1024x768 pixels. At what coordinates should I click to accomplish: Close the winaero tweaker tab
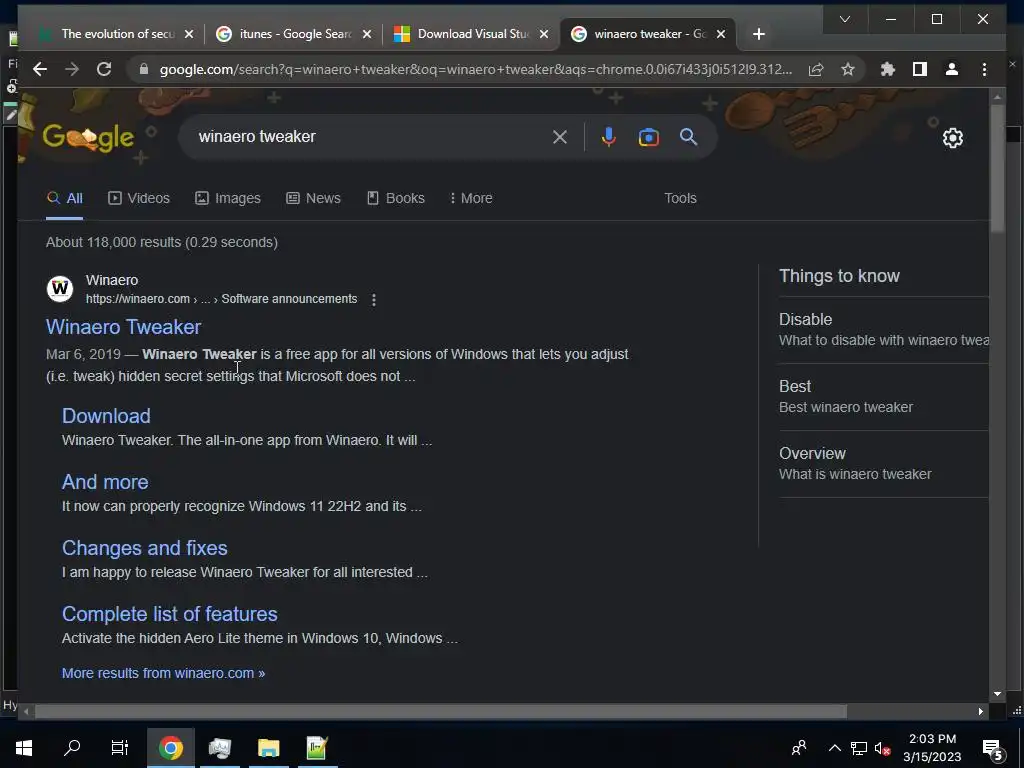[721, 34]
